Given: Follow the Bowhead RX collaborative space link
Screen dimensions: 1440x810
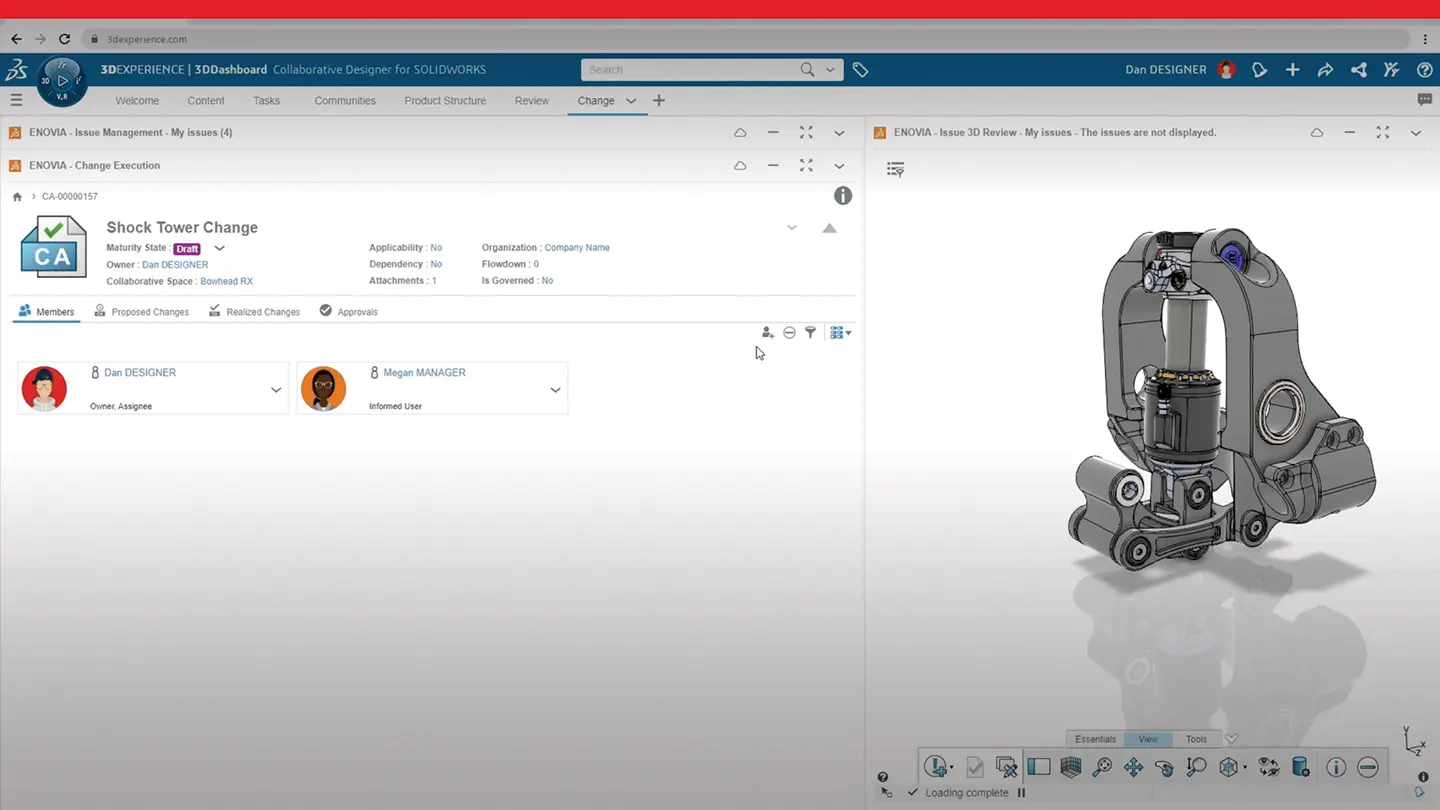Looking at the screenshot, I should pos(226,281).
